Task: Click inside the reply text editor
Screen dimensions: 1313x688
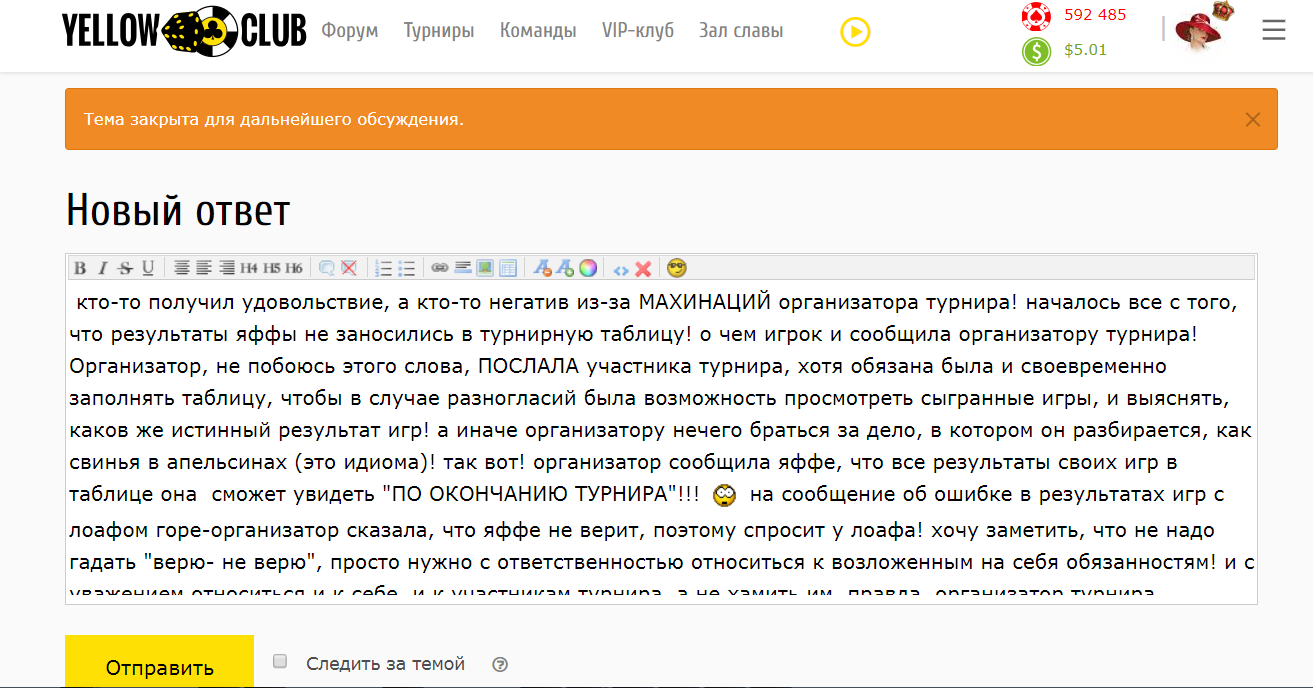Action: coord(661,442)
